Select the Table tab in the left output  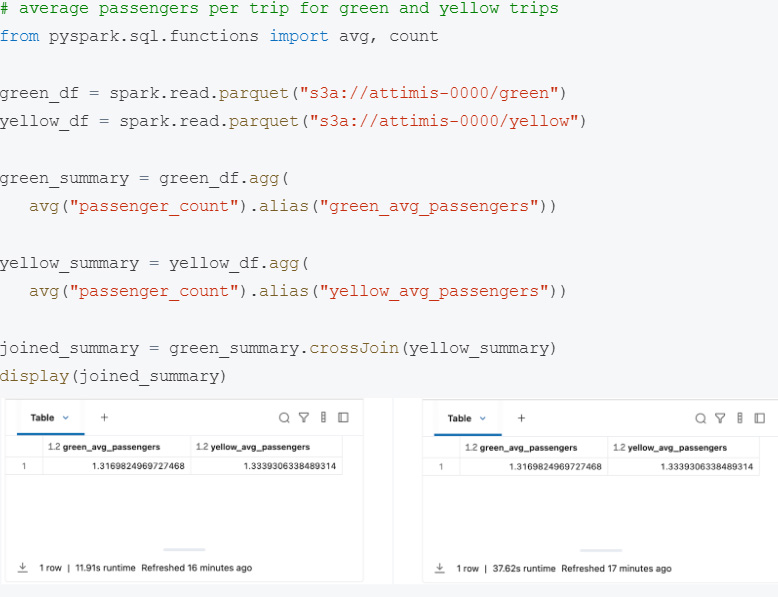pos(43,417)
